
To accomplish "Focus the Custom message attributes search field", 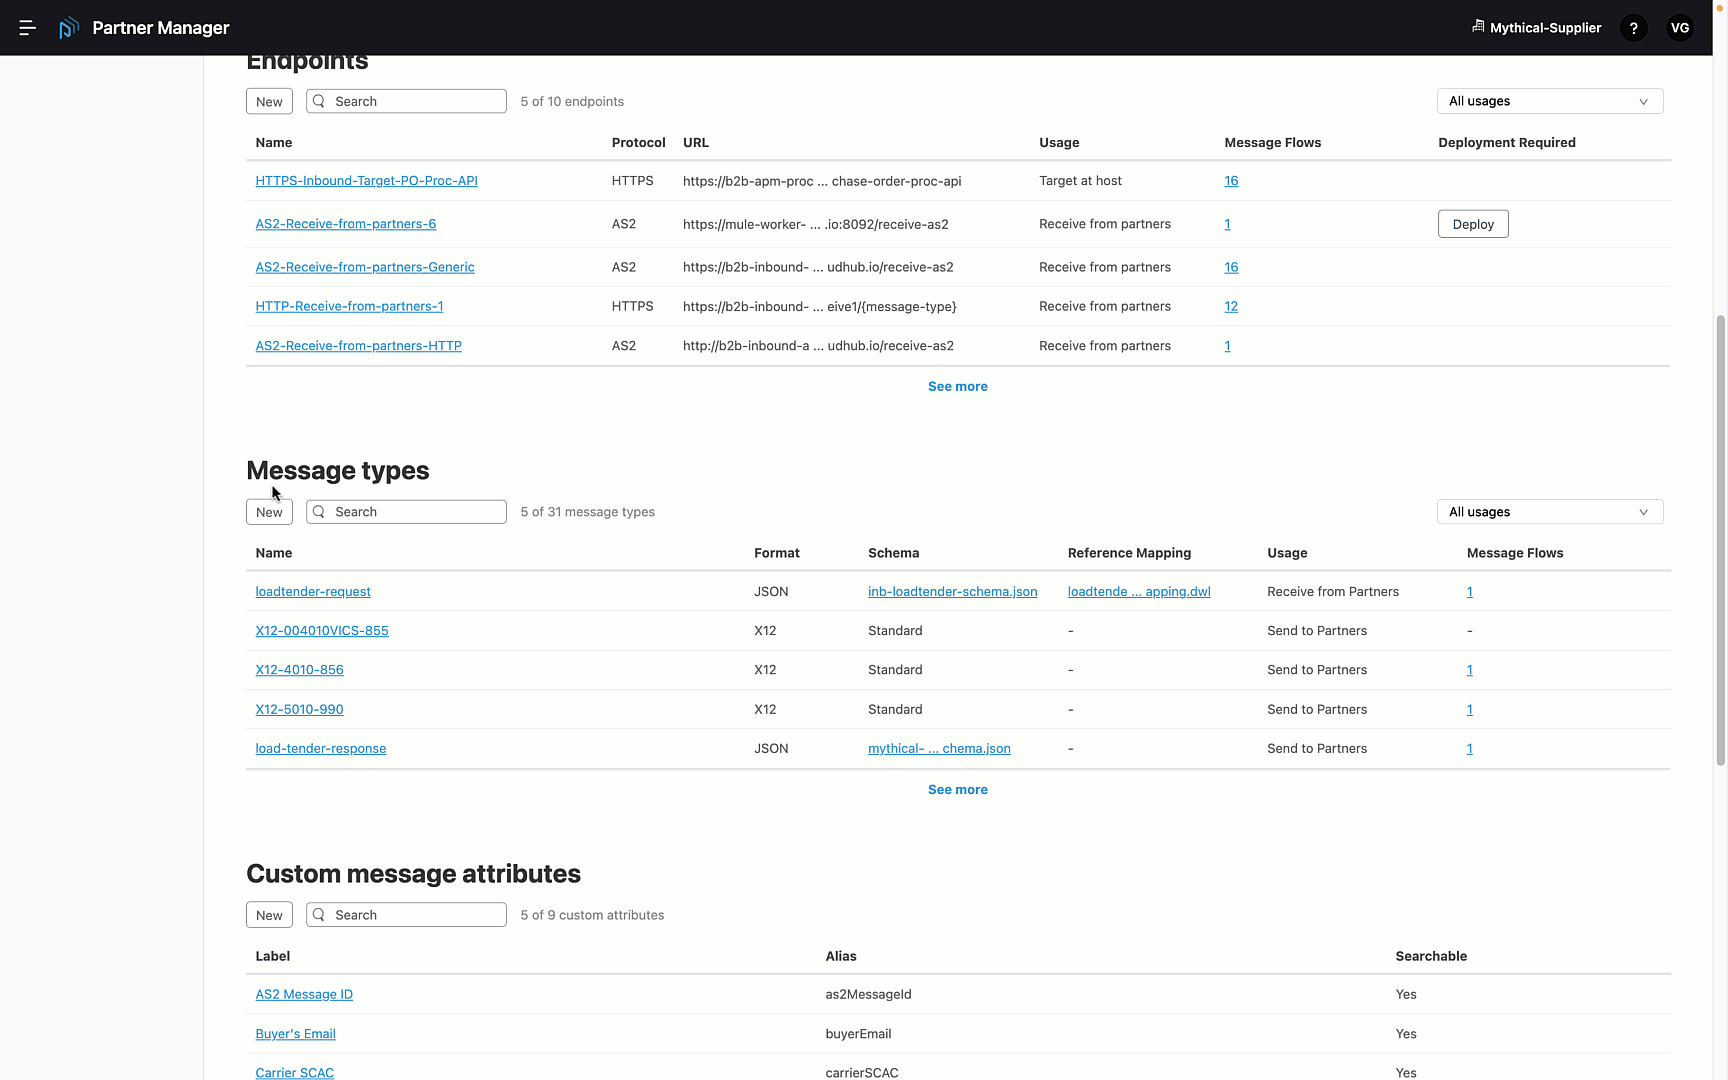I will click(x=406, y=915).
